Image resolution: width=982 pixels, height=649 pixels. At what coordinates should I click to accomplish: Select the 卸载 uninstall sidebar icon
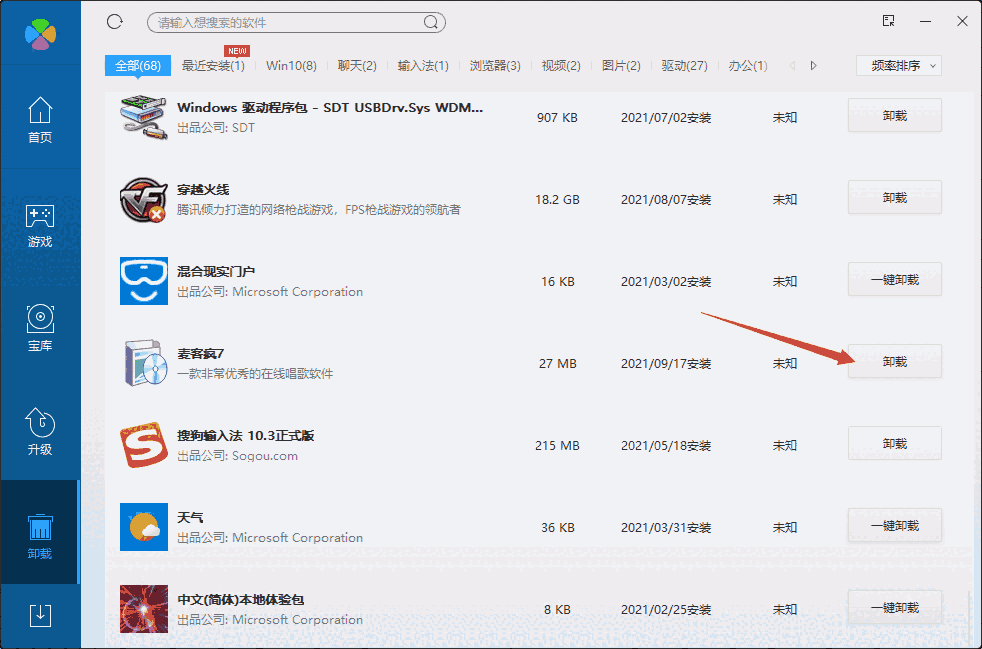point(40,533)
